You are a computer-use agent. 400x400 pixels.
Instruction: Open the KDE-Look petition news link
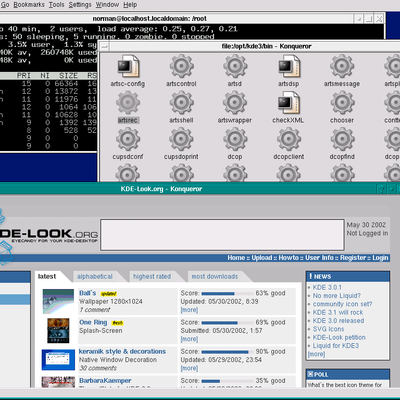pyautogui.click(x=339, y=337)
